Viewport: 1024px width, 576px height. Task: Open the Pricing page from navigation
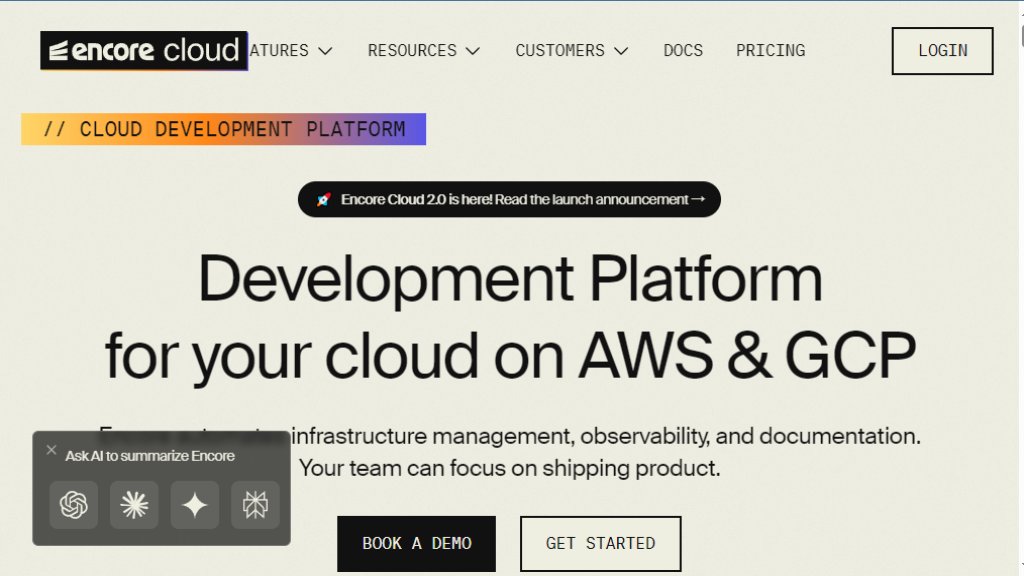(x=771, y=50)
